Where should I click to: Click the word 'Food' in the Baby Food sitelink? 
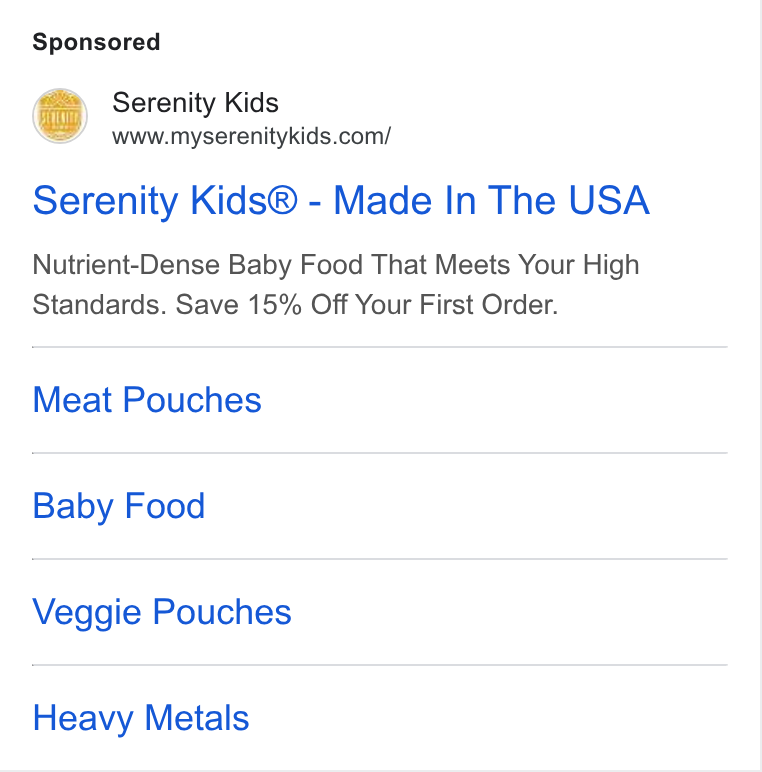[165, 506]
